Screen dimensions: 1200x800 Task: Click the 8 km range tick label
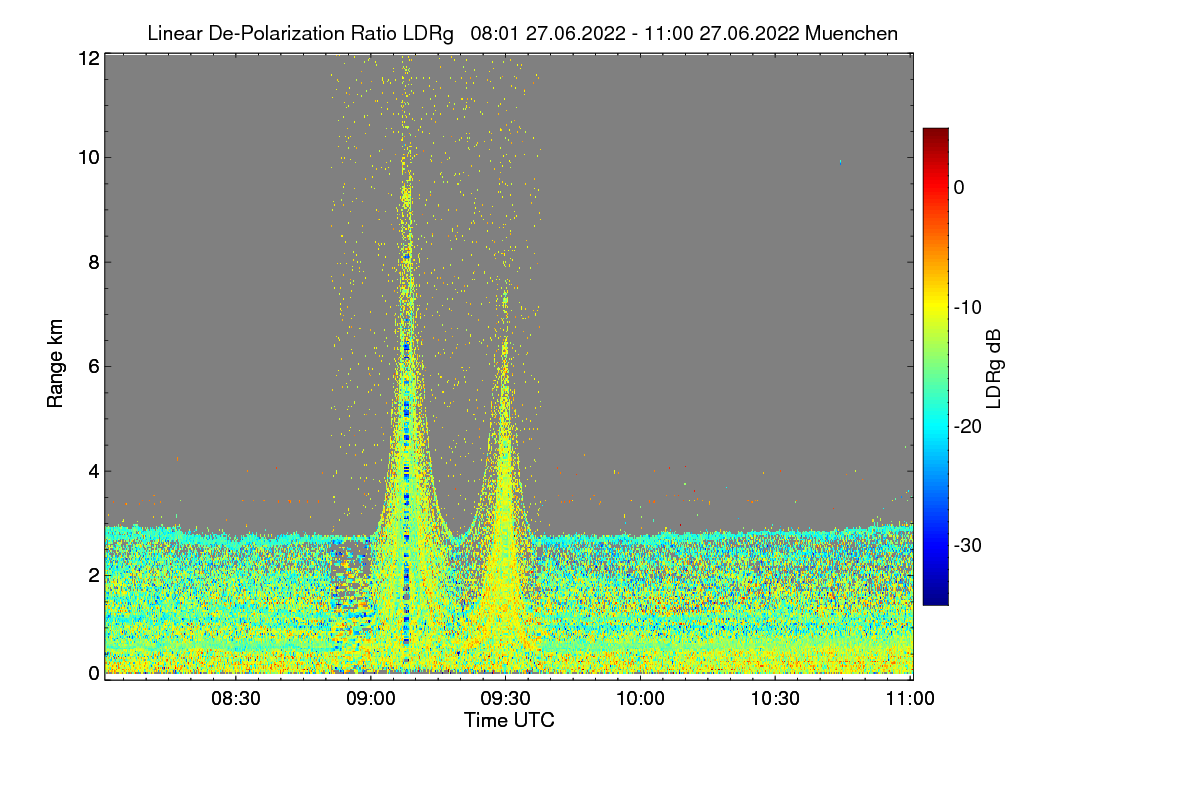coord(94,262)
